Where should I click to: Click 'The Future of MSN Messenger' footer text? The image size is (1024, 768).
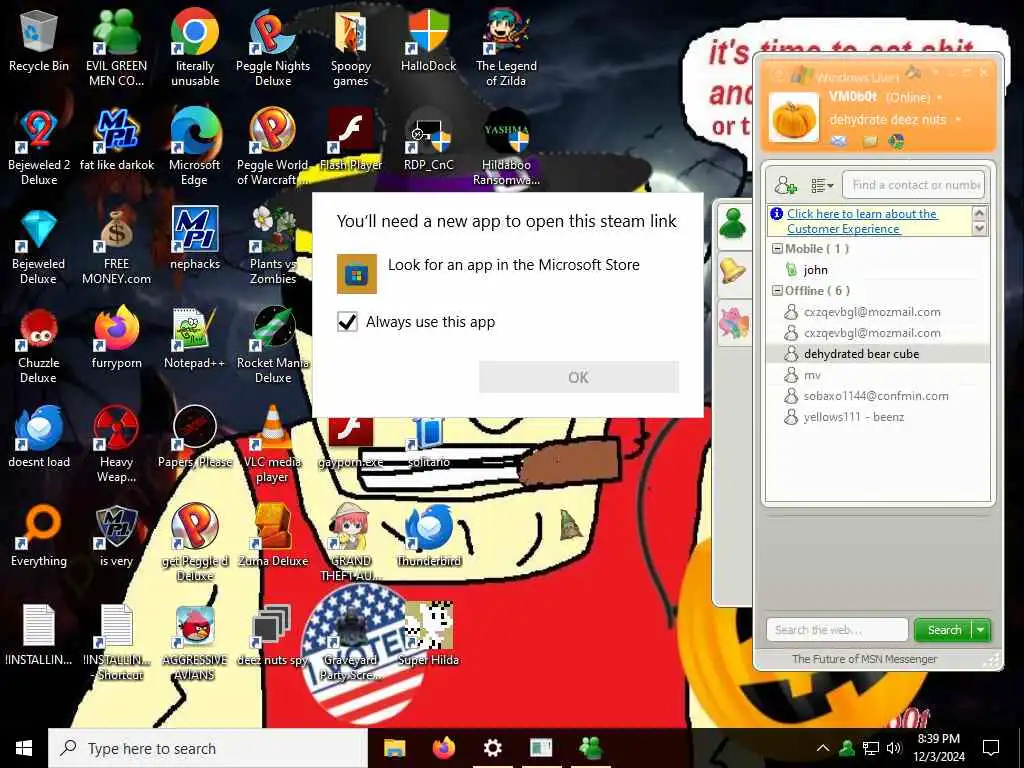(864, 659)
